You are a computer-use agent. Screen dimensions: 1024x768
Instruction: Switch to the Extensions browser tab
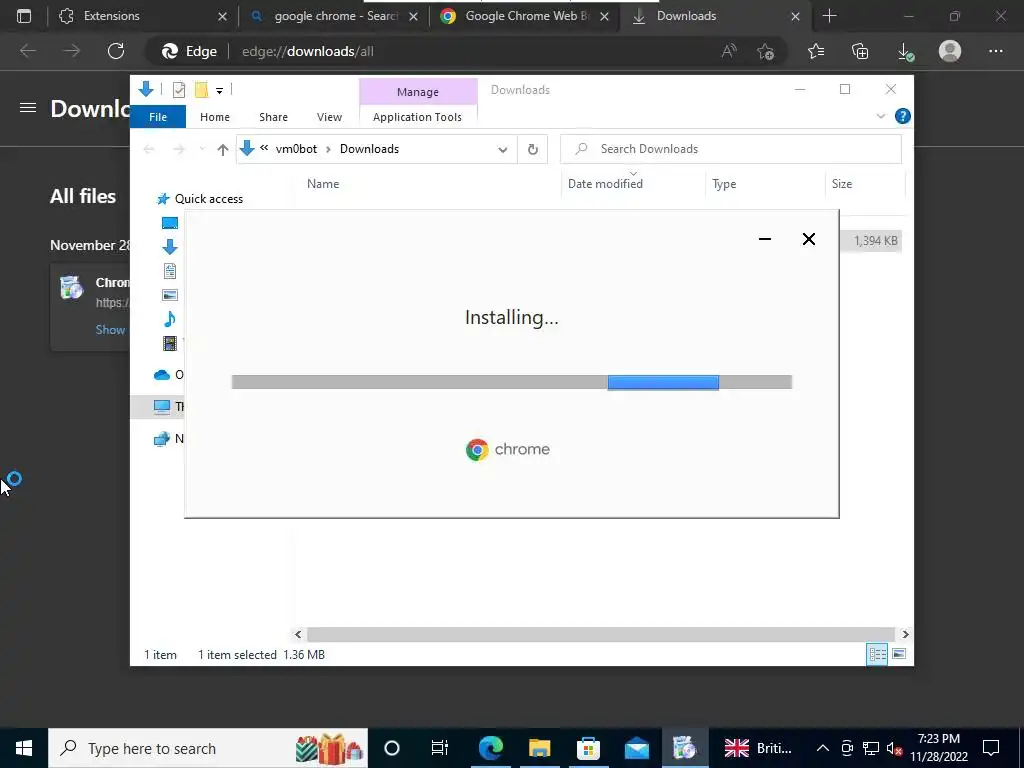[142, 16]
